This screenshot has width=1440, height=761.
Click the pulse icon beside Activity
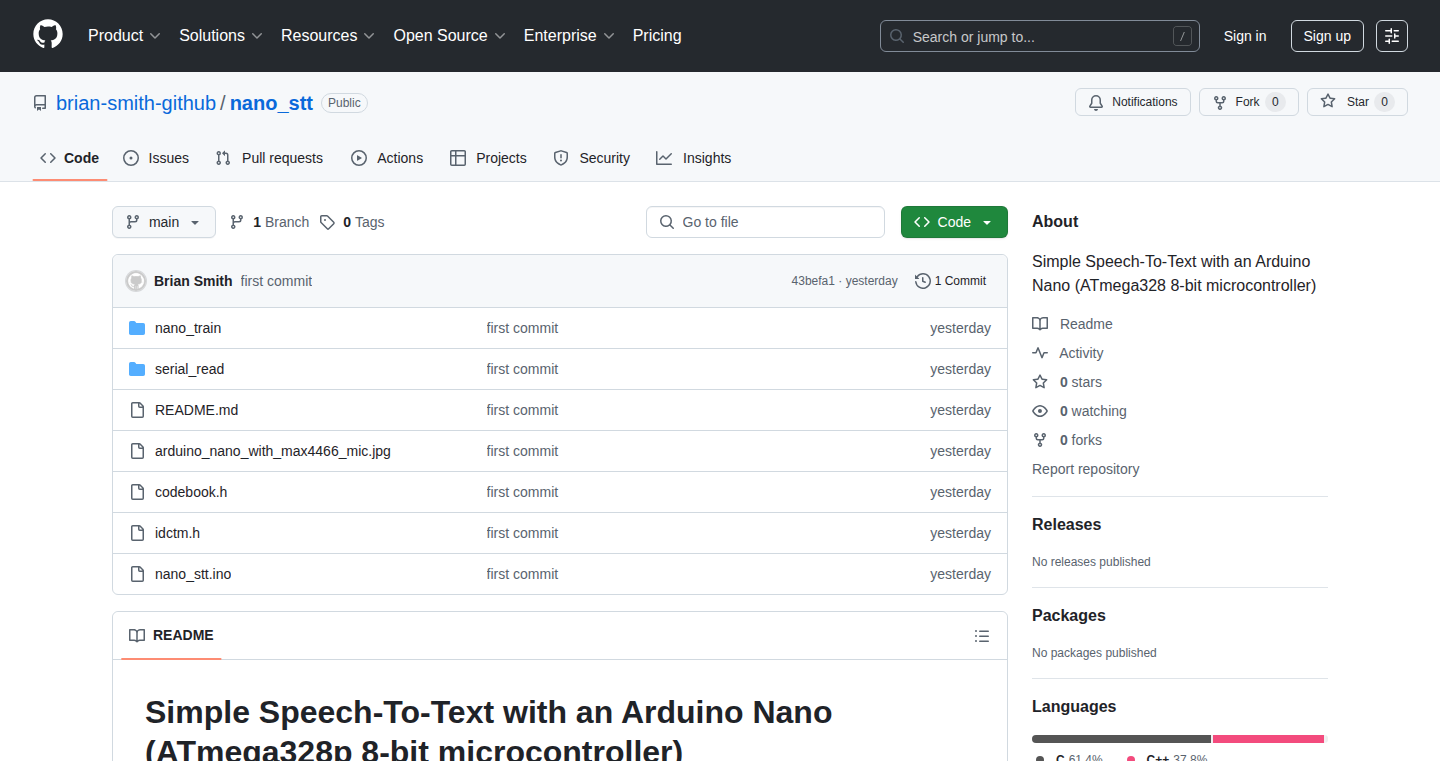(x=1040, y=353)
